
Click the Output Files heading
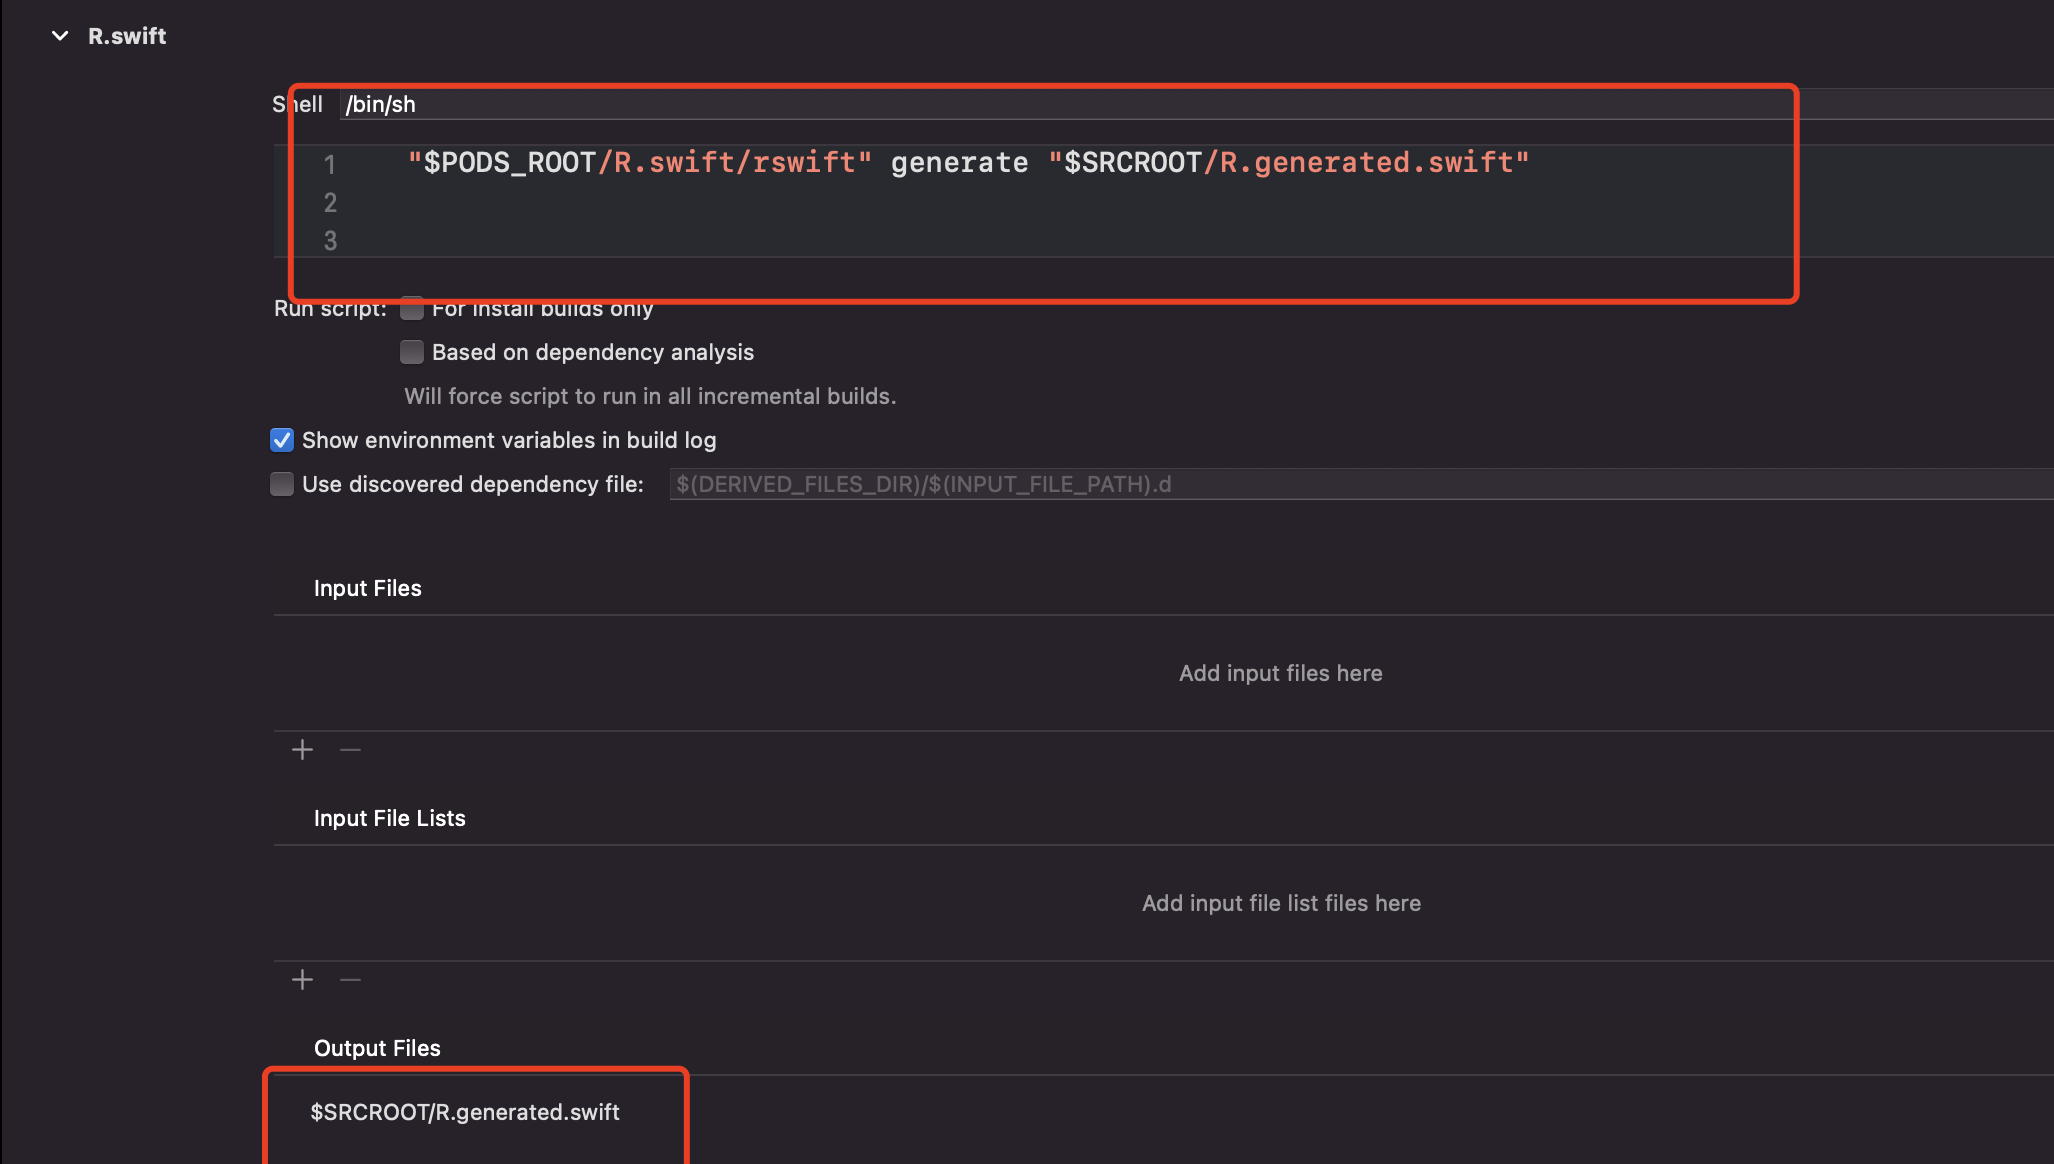tap(377, 1048)
